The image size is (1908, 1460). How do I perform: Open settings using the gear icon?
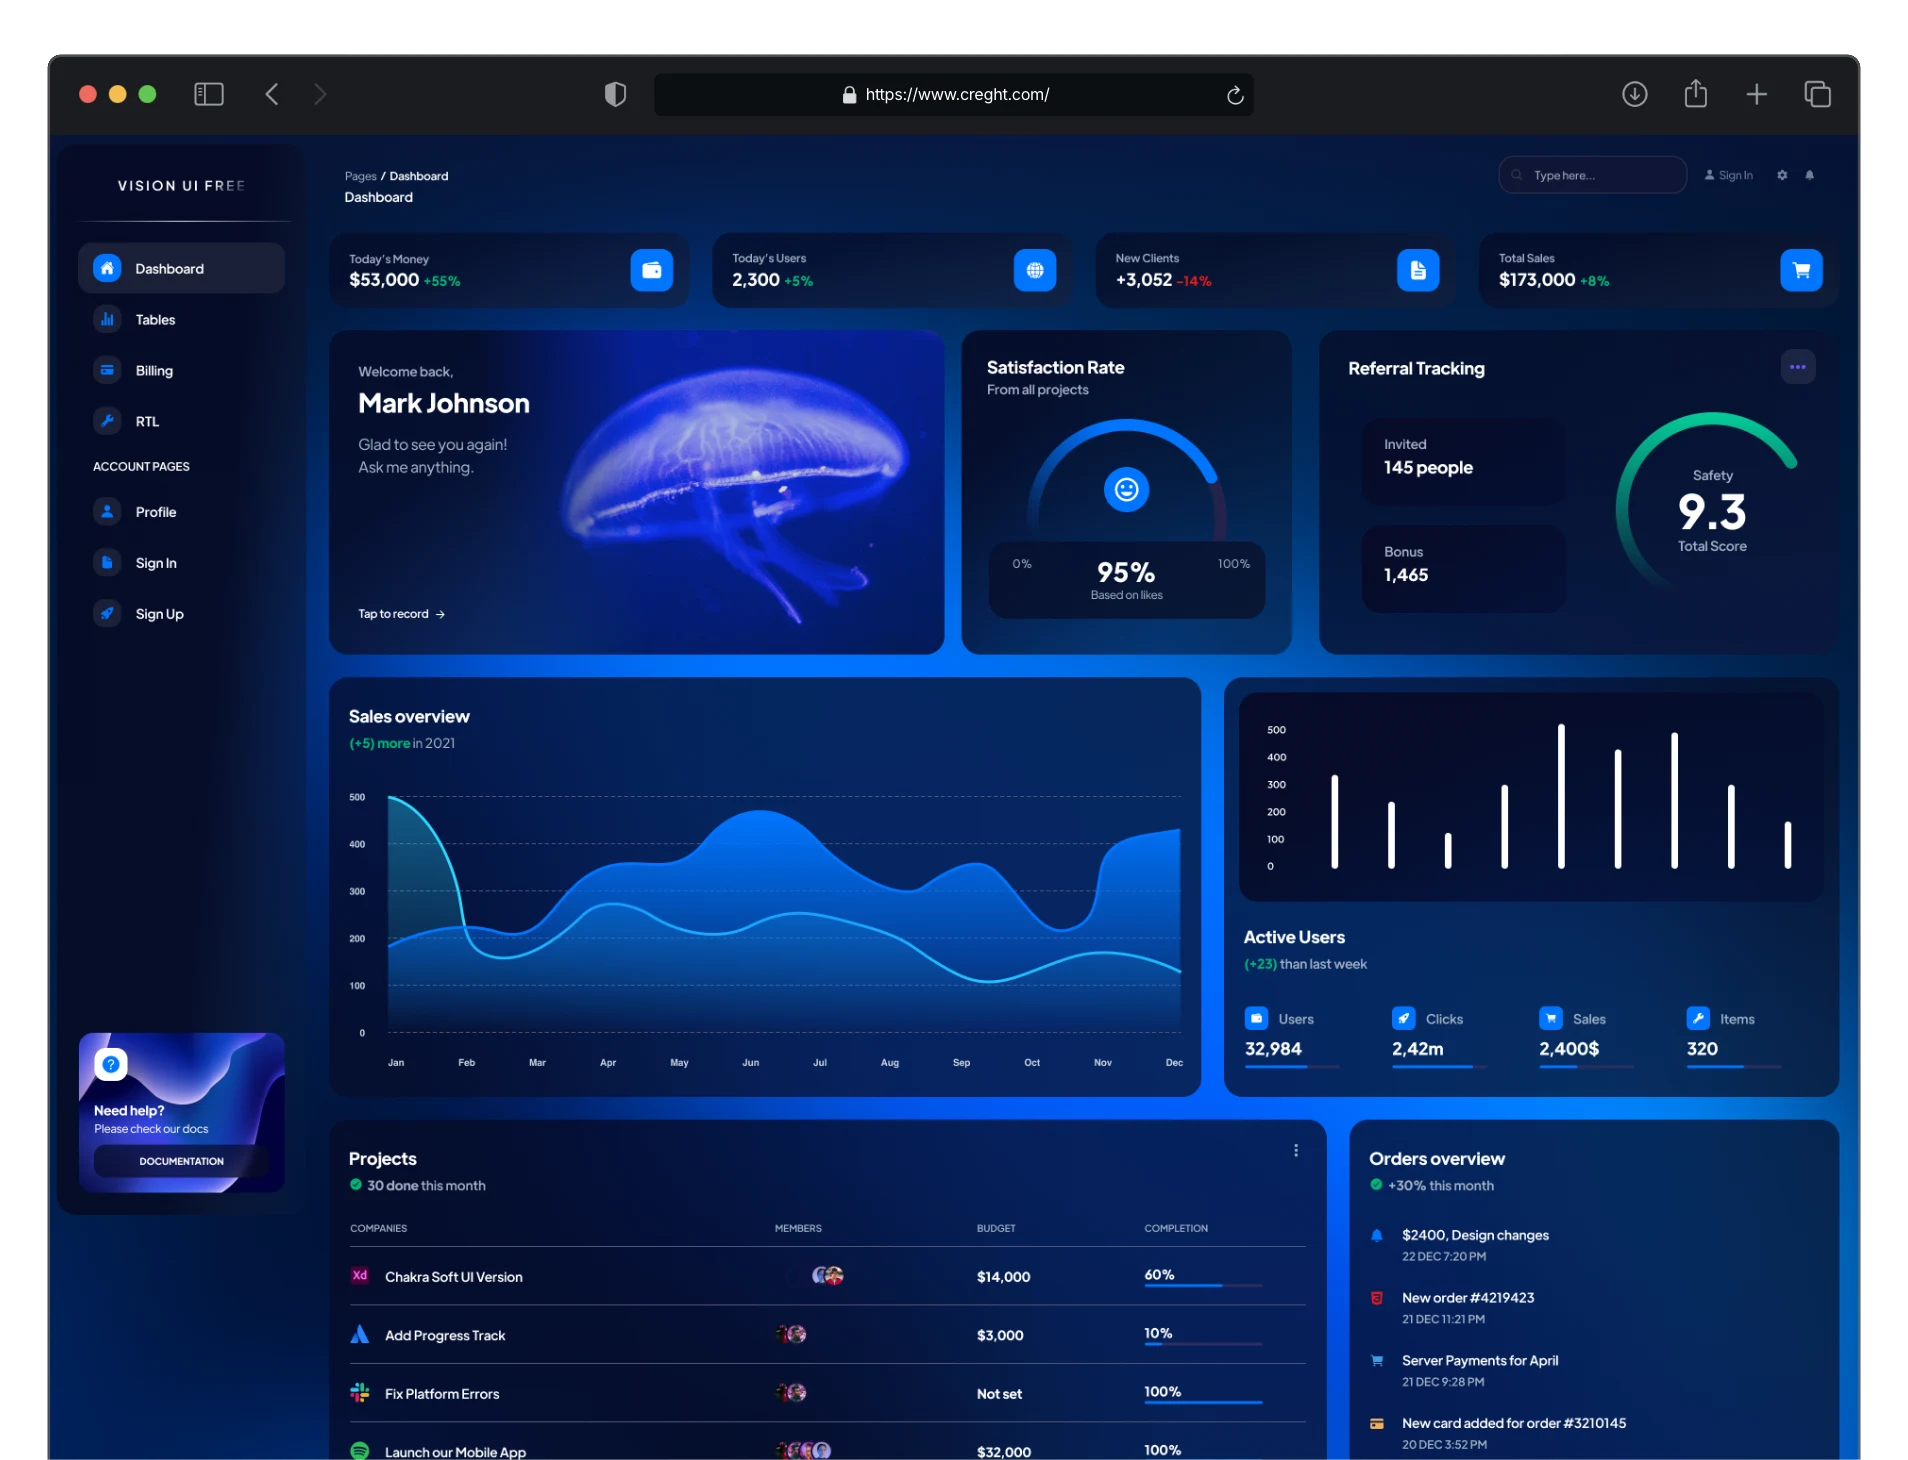[1781, 175]
